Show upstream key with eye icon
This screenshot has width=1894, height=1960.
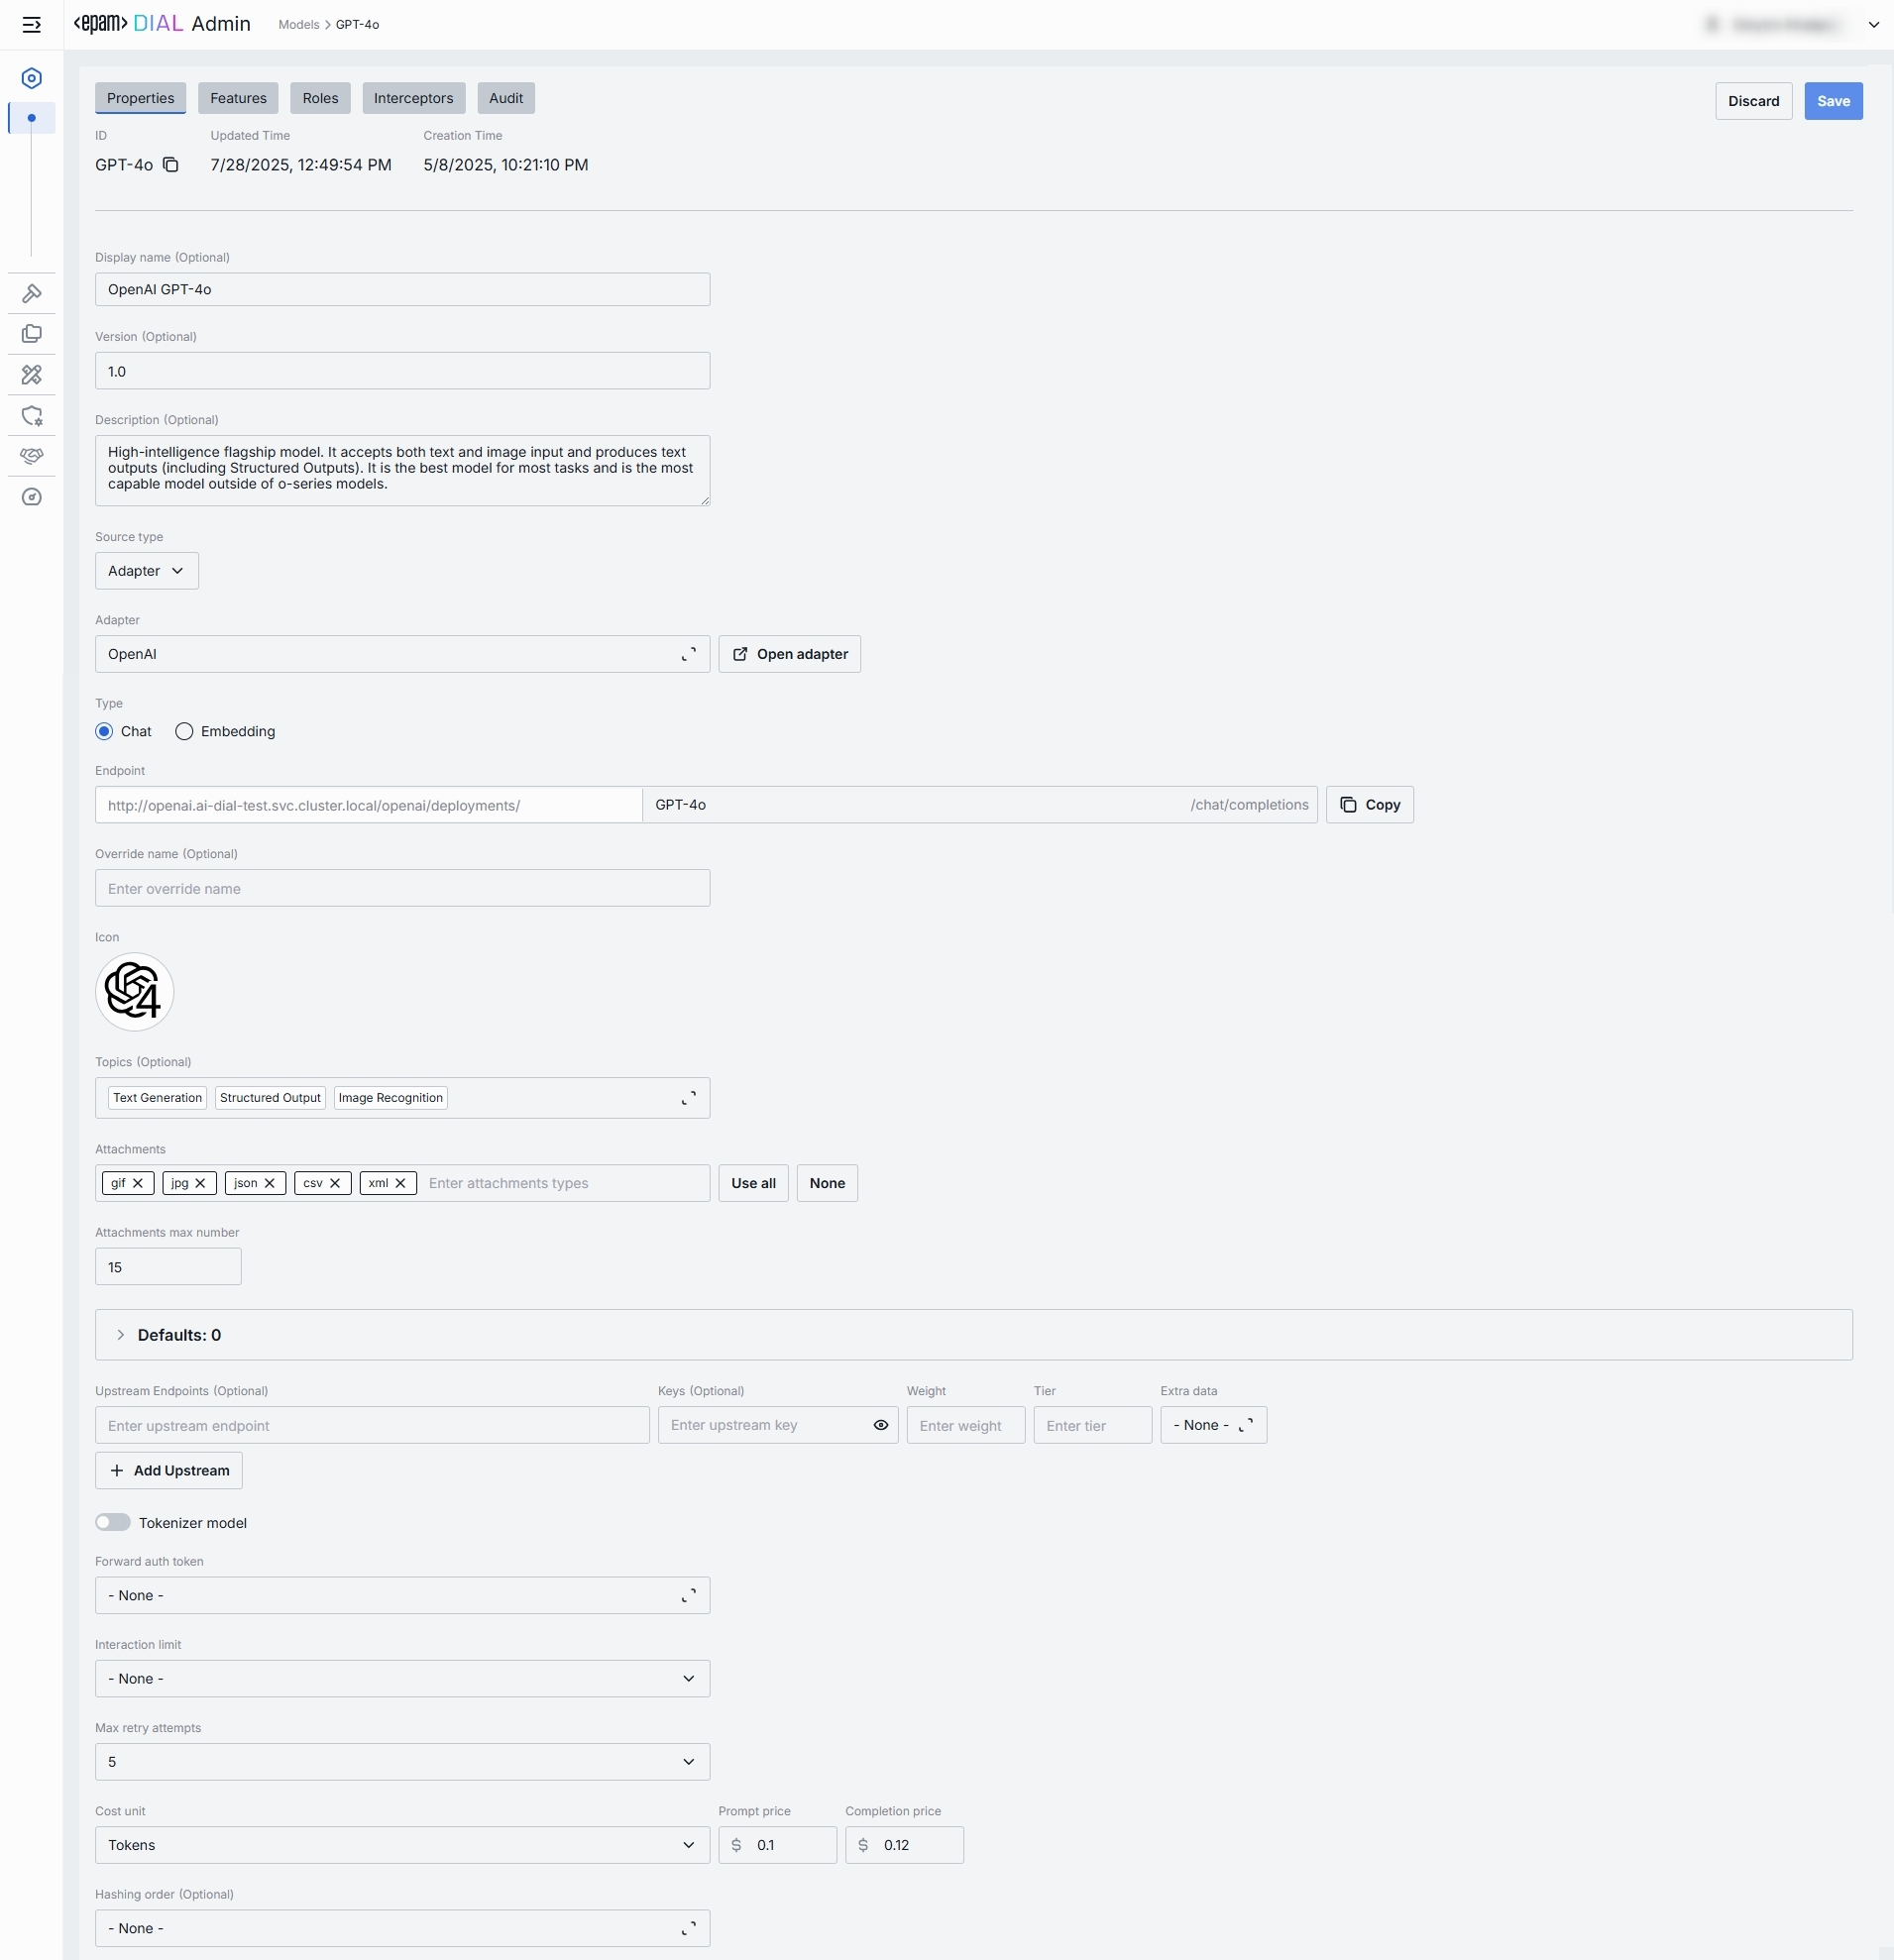[x=880, y=1425]
